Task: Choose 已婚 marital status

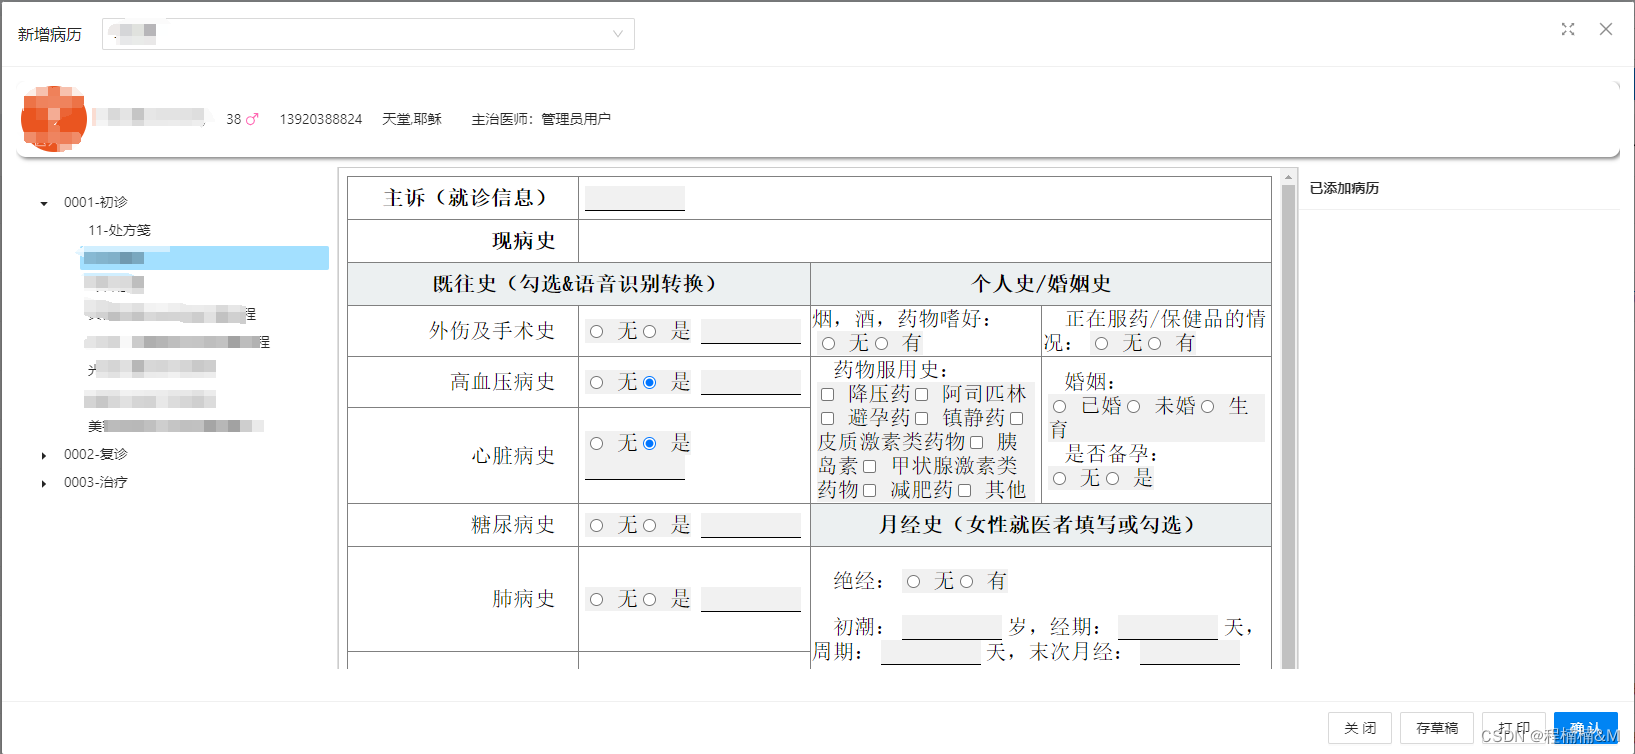Action: 1060,406
